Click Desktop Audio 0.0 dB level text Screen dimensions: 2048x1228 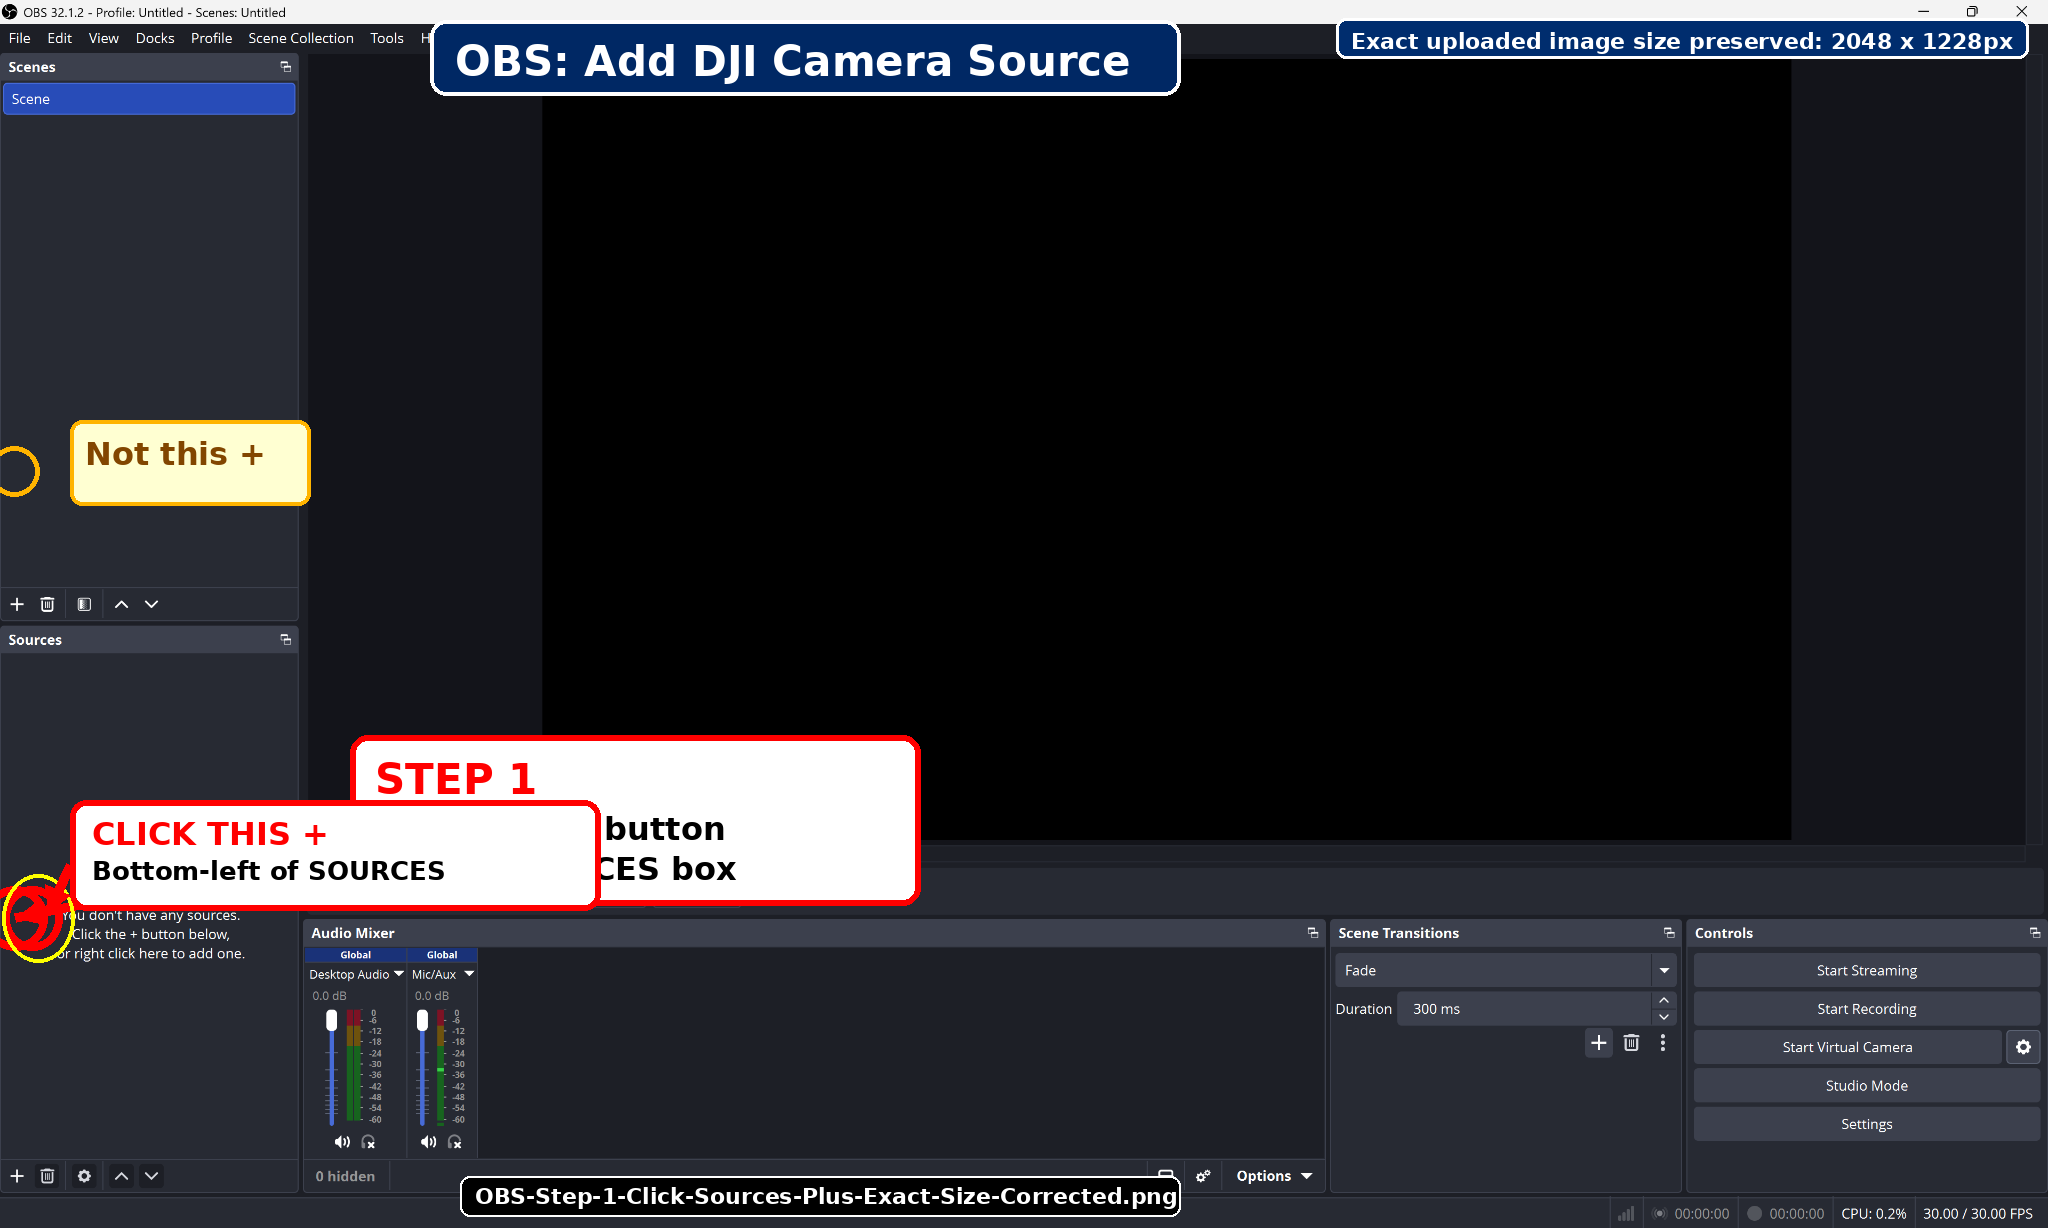[330, 996]
